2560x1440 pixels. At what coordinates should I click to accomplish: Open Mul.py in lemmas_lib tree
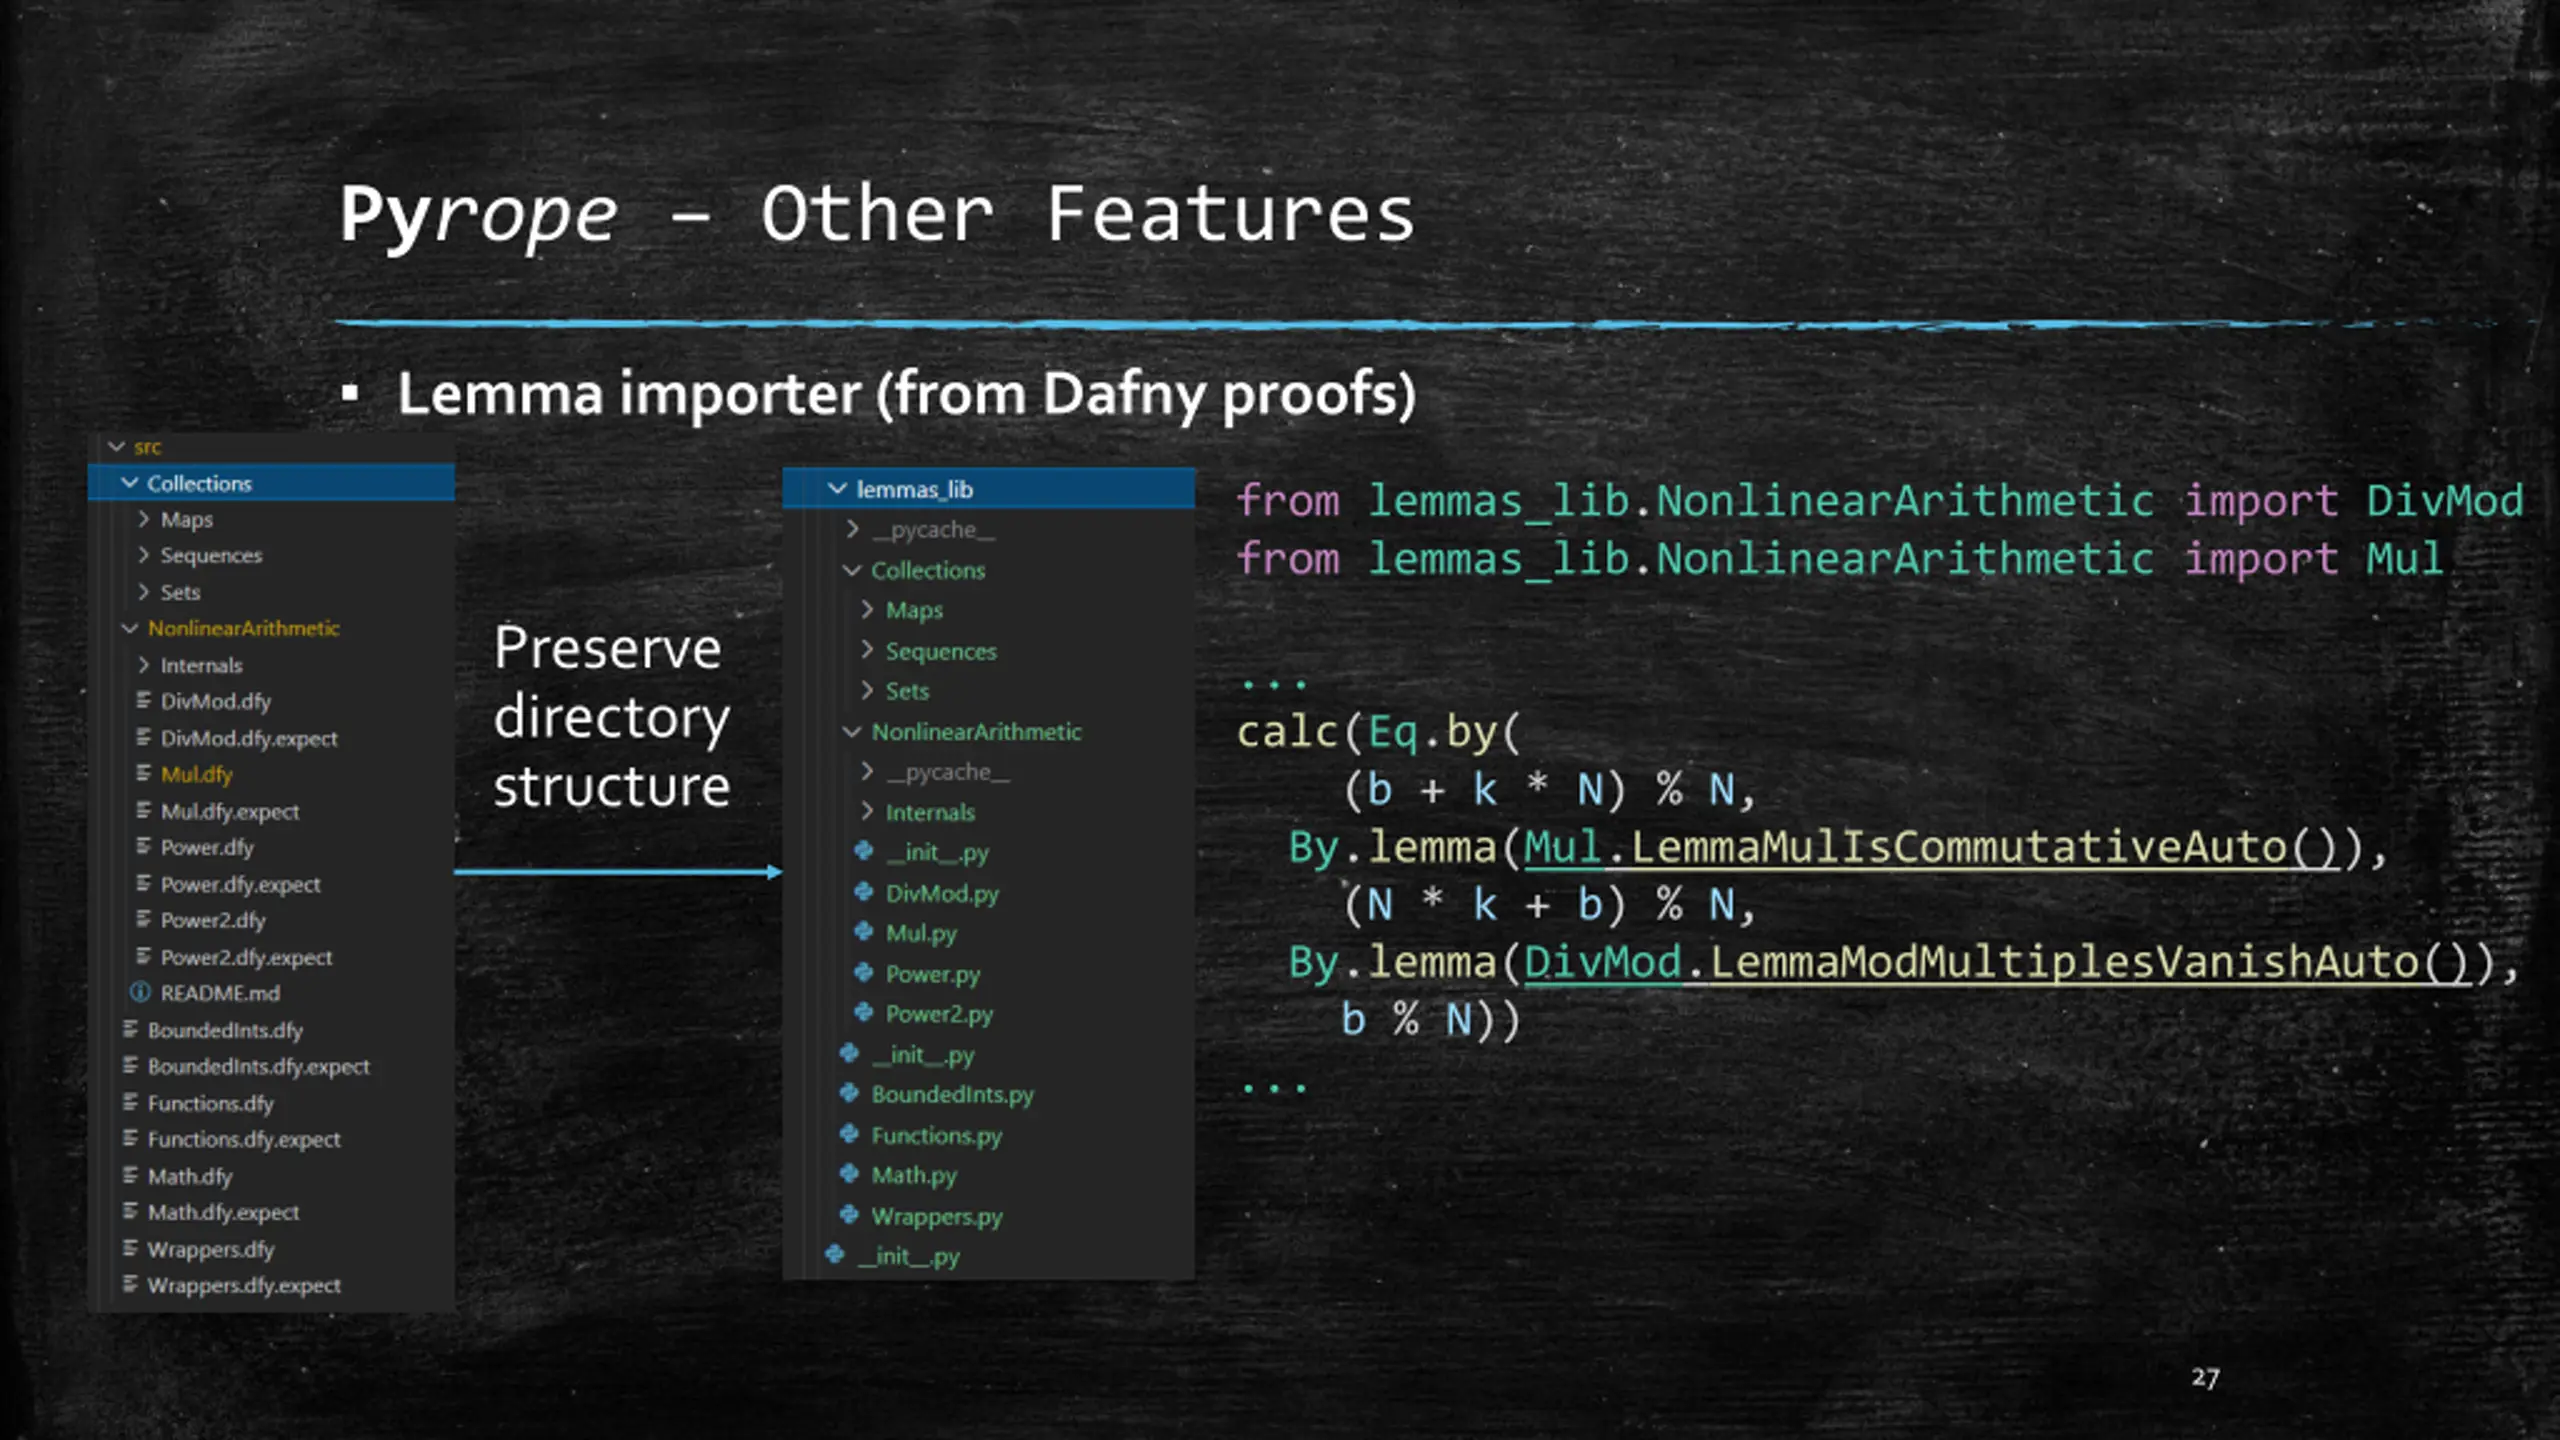921,933
